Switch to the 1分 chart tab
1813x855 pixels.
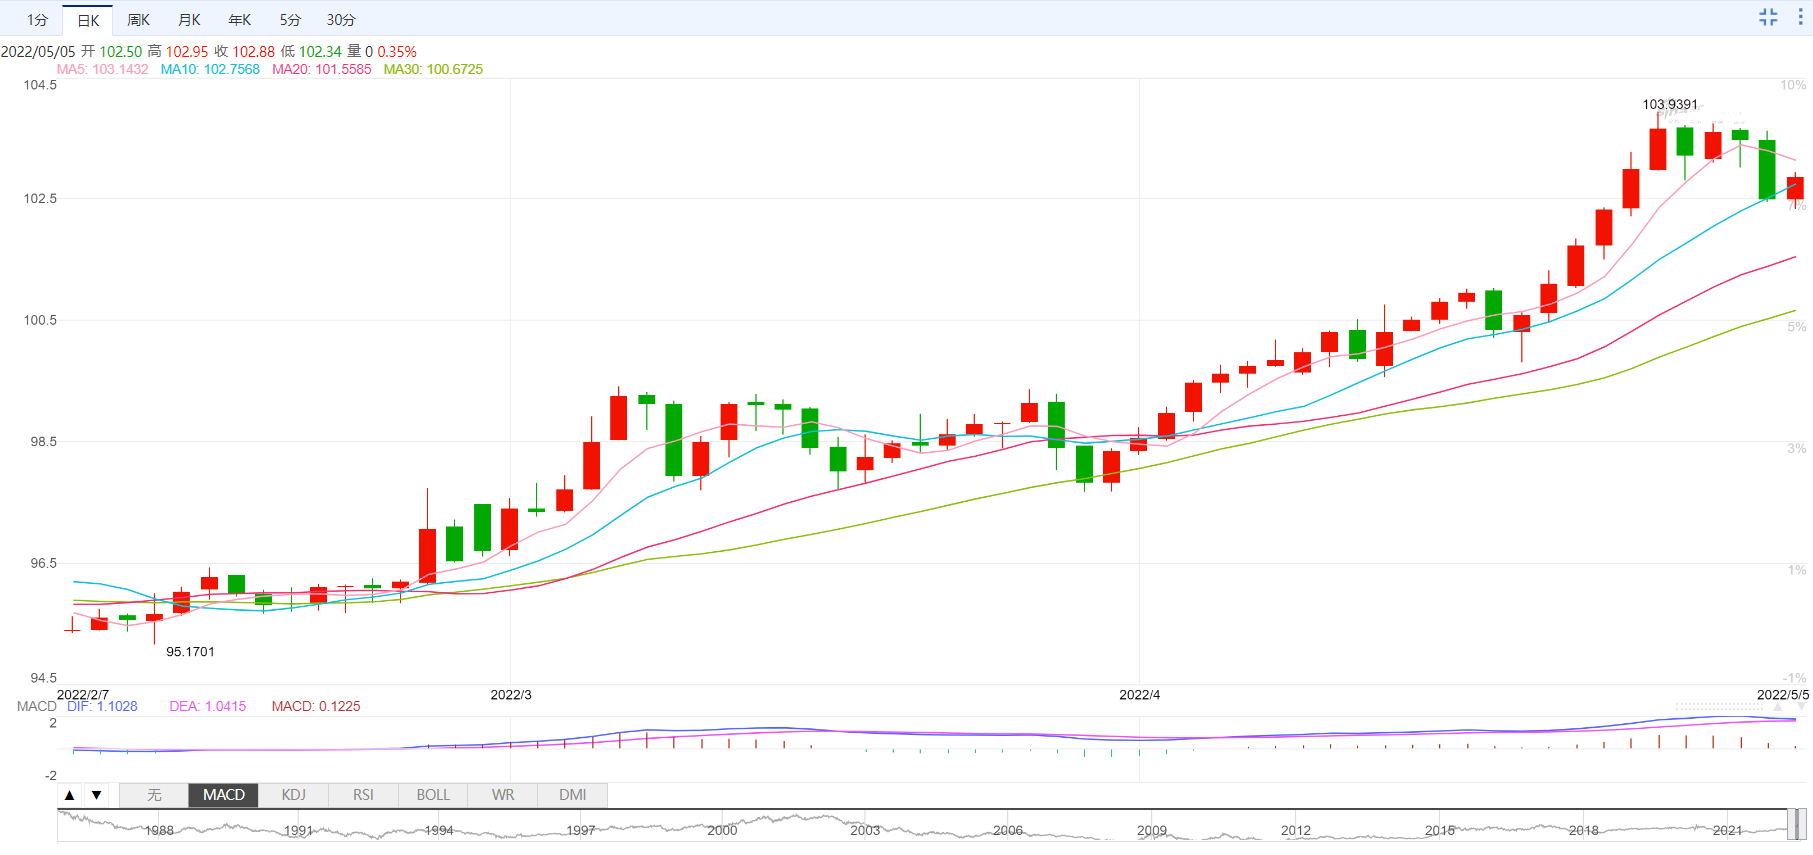coord(37,20)
